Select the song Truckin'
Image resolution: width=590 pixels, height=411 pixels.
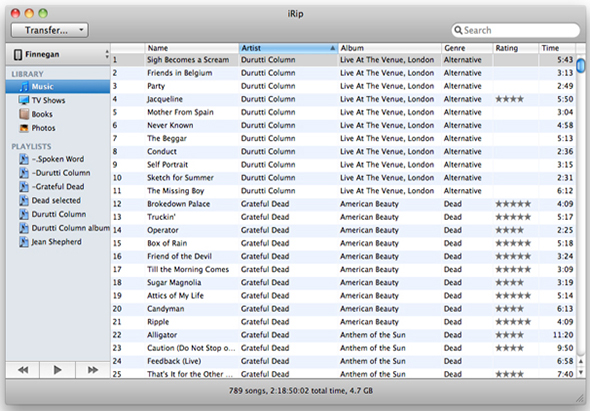161,217
